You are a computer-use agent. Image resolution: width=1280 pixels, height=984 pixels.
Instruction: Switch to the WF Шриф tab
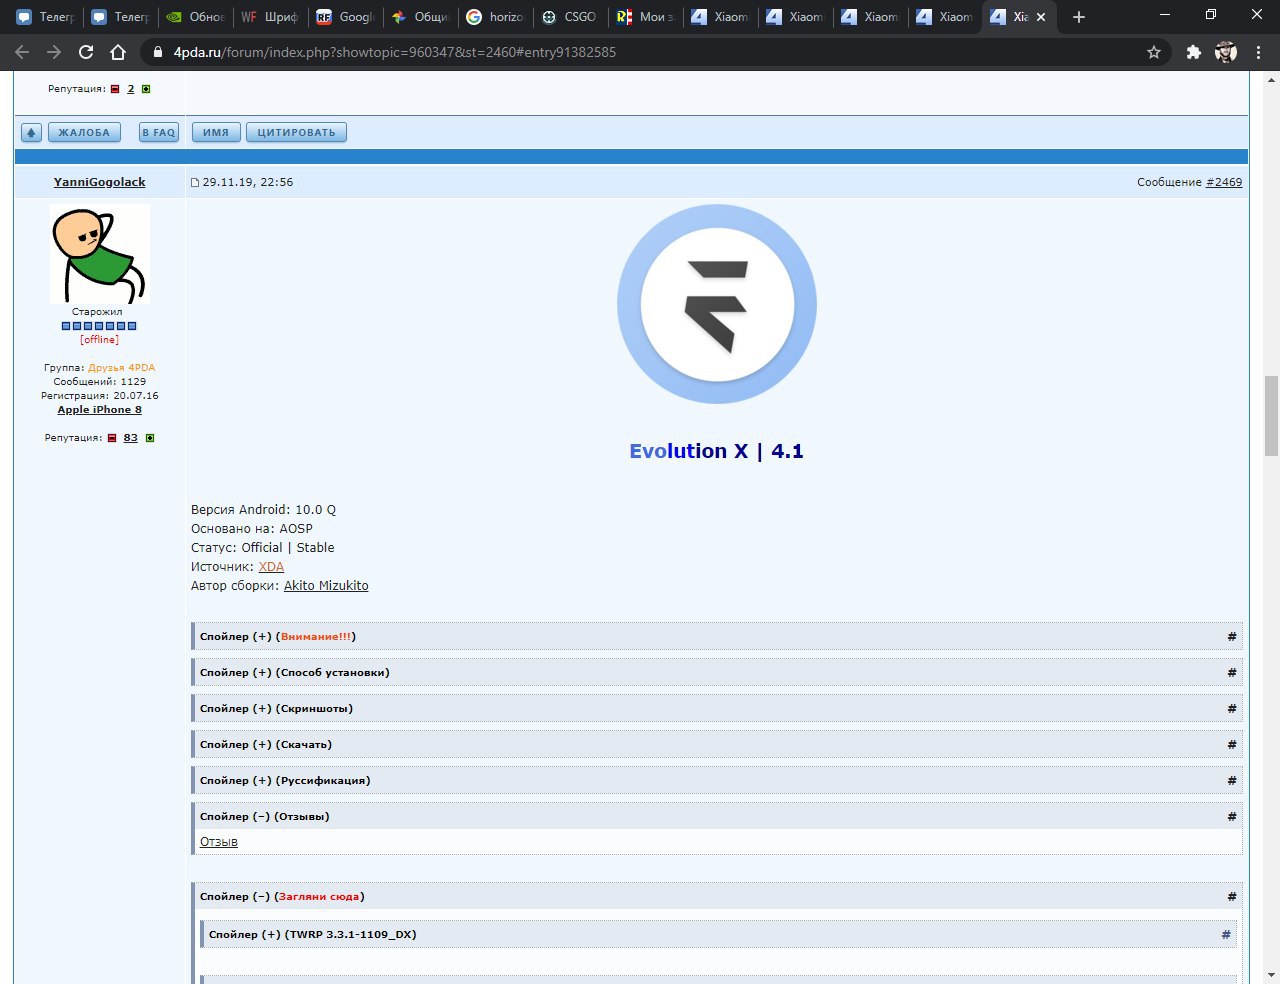270,17
